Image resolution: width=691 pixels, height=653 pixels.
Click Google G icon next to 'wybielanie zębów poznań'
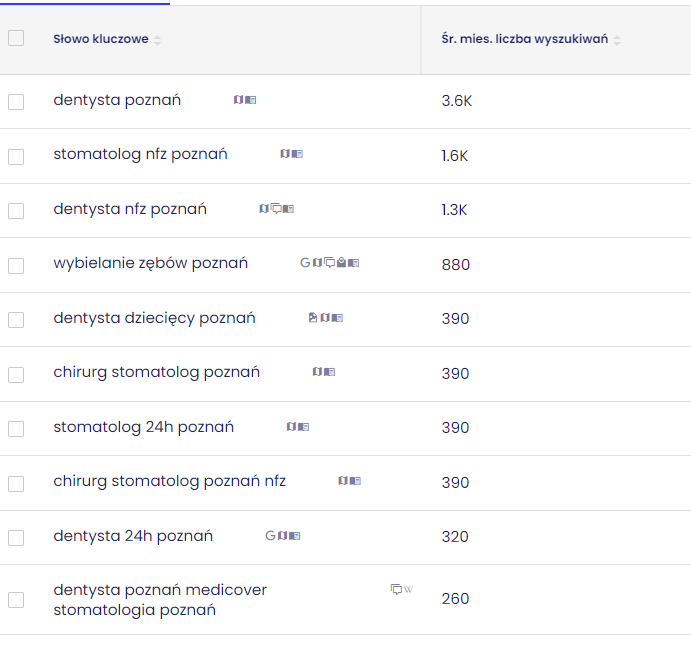[305, 263]
